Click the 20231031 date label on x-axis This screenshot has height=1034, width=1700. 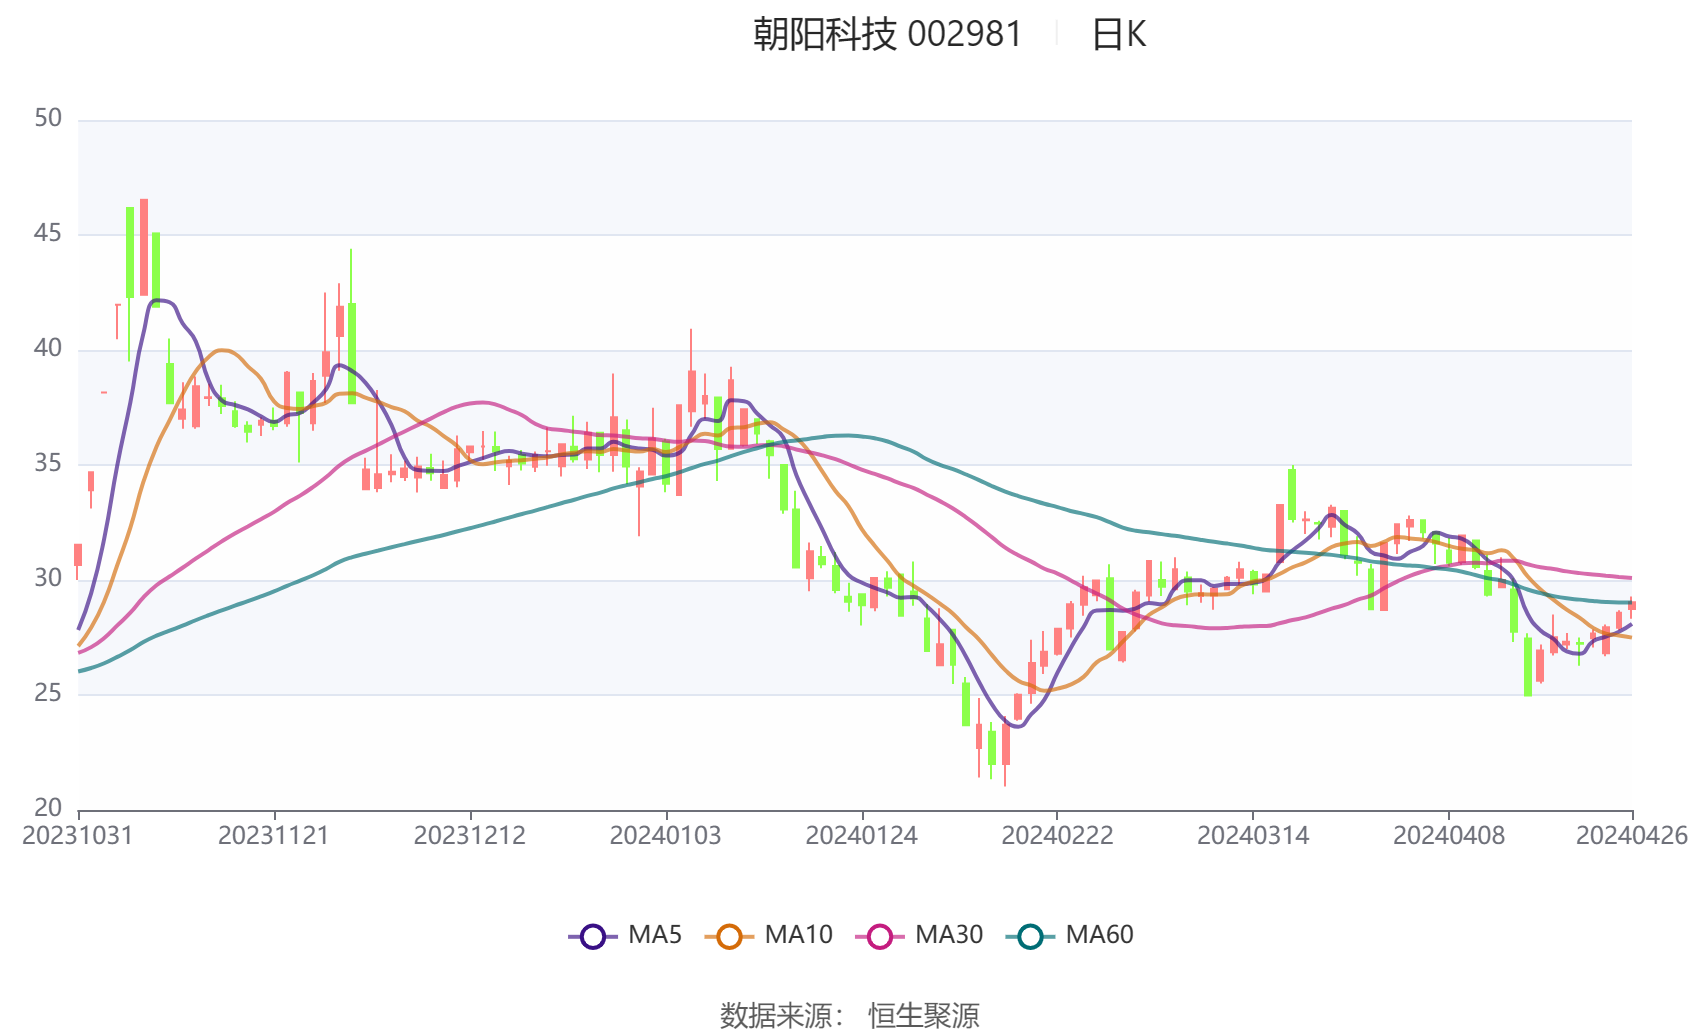(x=78, y=836)
